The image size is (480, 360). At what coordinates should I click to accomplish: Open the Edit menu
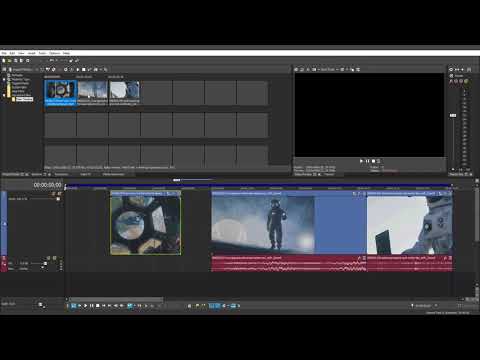[x=12, y=53]
